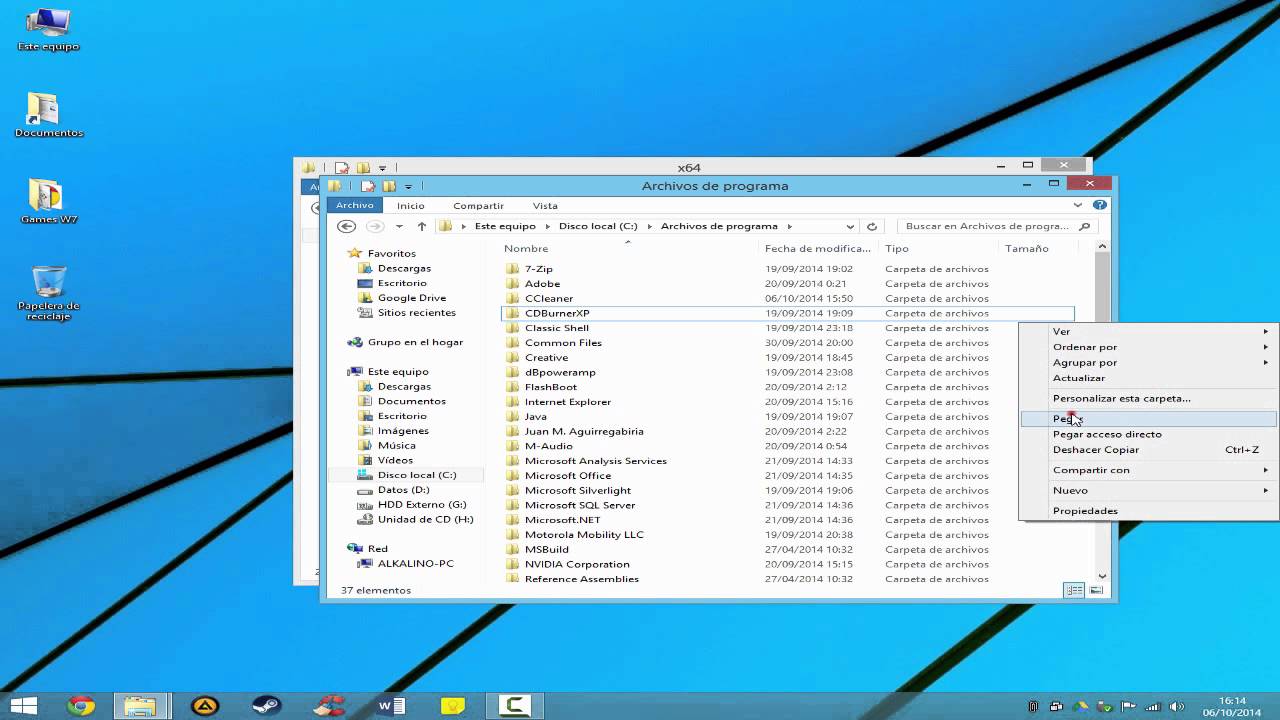Screen dimensions: 1280x720
Task: Select ALKALINO-PC under Red
Action: [x=415, y=564]
